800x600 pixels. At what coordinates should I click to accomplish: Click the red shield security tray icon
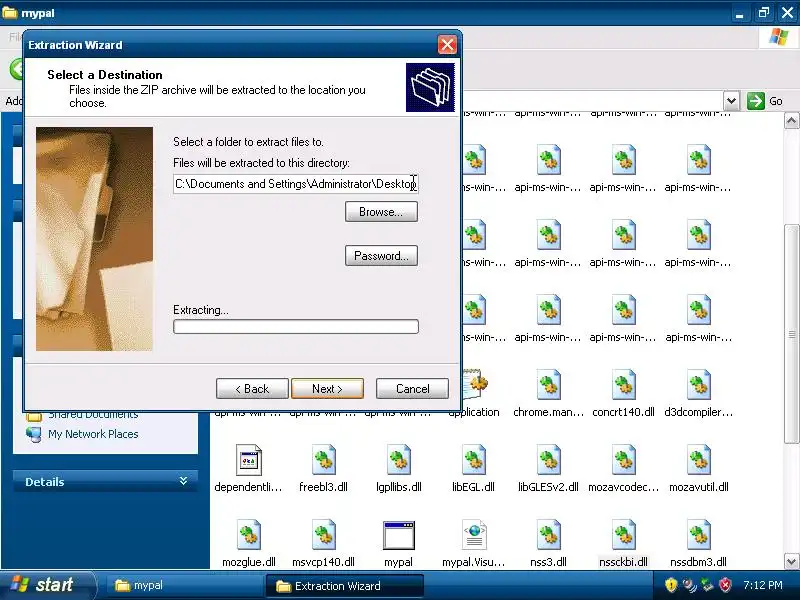725,585
